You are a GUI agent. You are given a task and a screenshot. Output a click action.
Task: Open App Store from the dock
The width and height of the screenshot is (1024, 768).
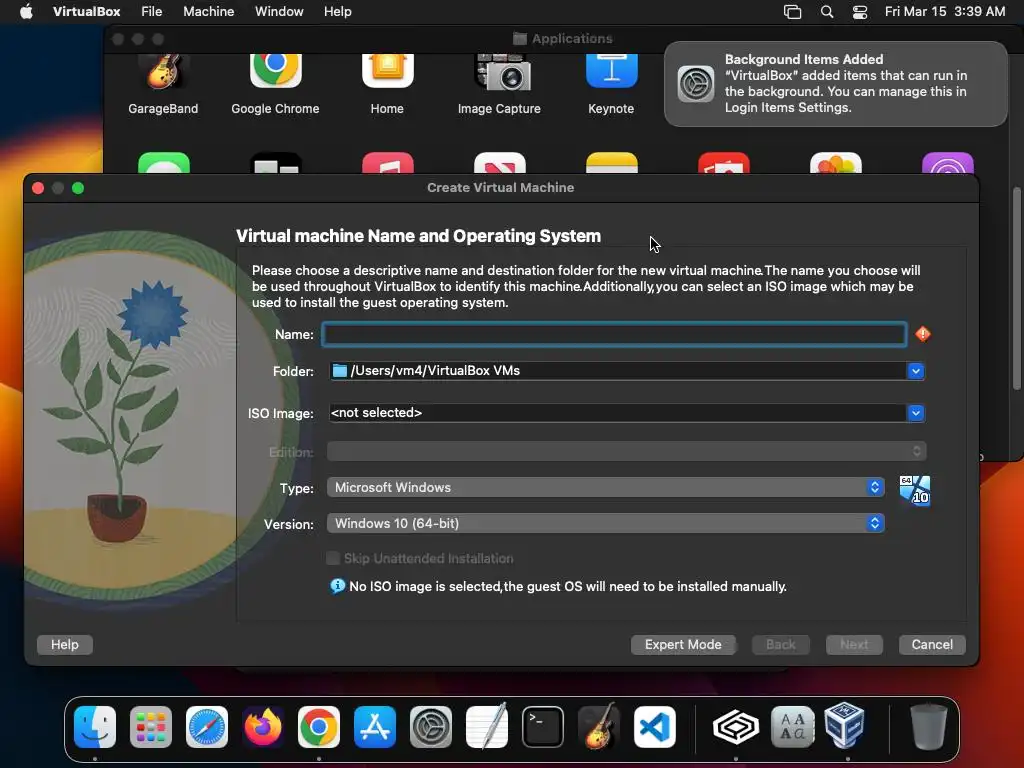pyautogui.click(x=375, y=726)
